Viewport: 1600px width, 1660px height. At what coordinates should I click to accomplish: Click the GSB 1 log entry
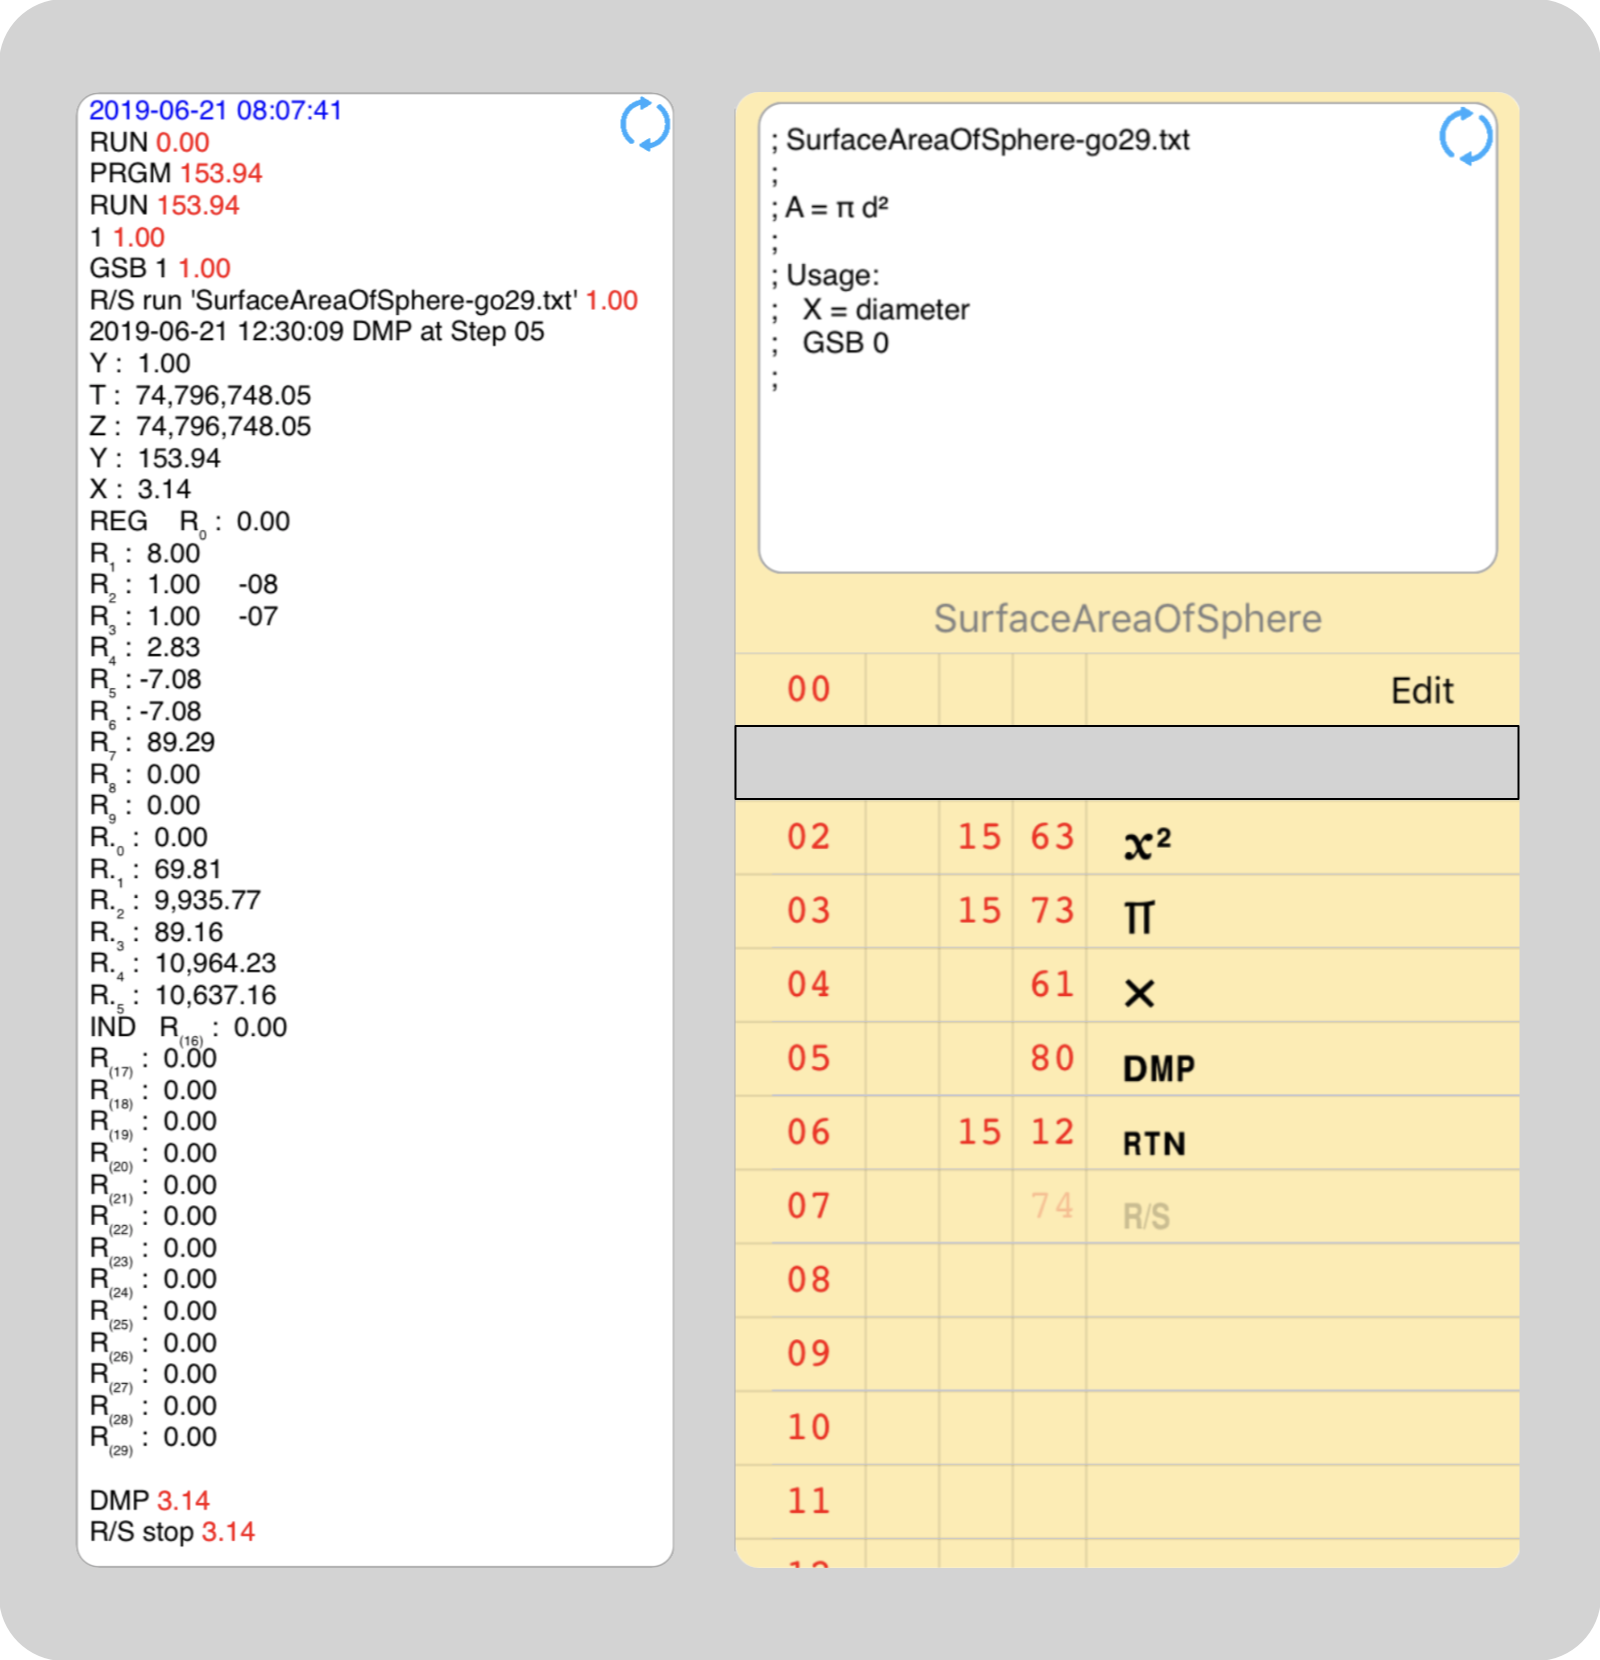point(160,268)
